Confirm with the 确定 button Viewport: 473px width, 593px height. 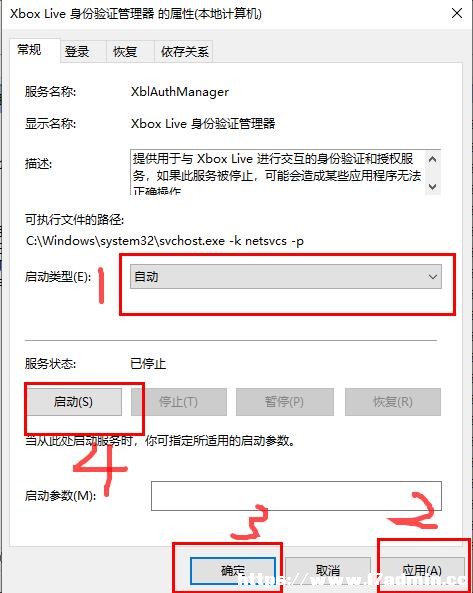pos(233,570)
